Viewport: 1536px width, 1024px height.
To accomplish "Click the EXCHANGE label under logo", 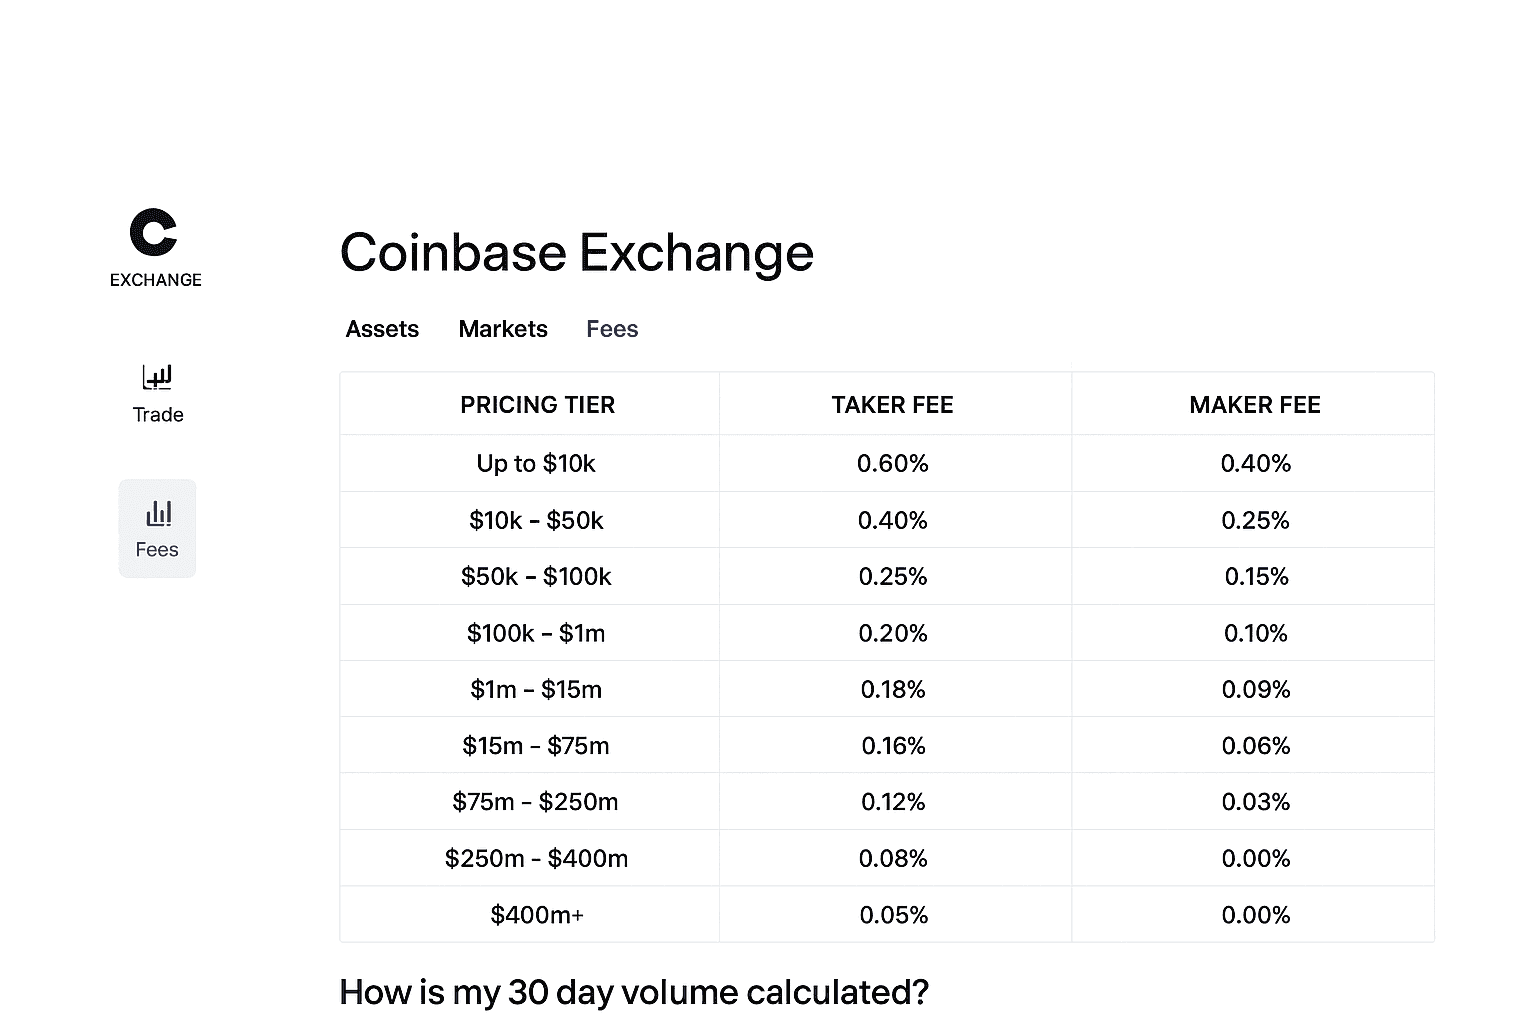I will pos(156,280).
